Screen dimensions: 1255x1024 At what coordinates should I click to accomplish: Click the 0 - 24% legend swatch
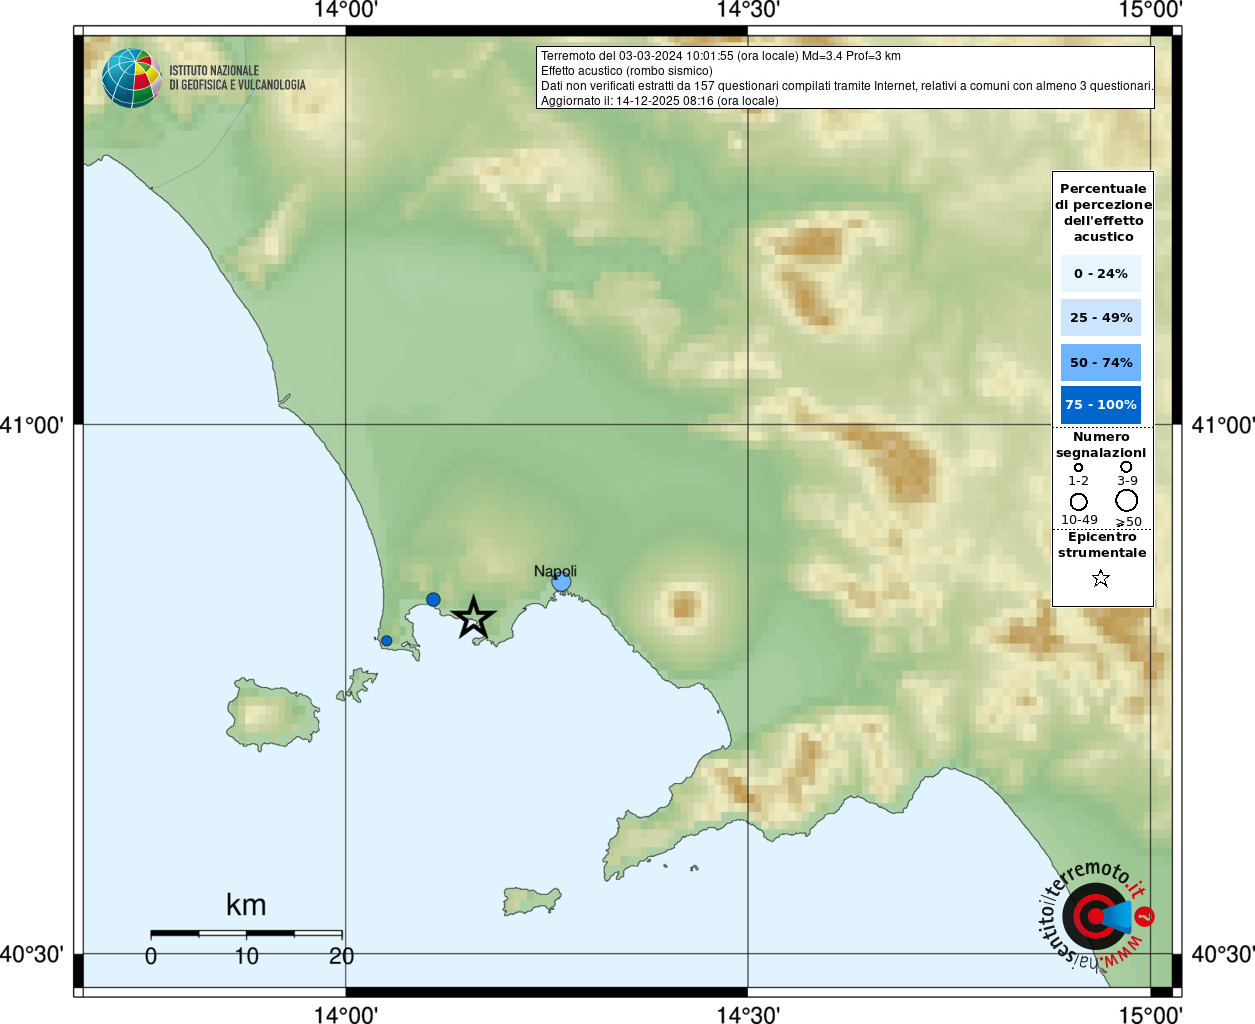[1101, 273]
